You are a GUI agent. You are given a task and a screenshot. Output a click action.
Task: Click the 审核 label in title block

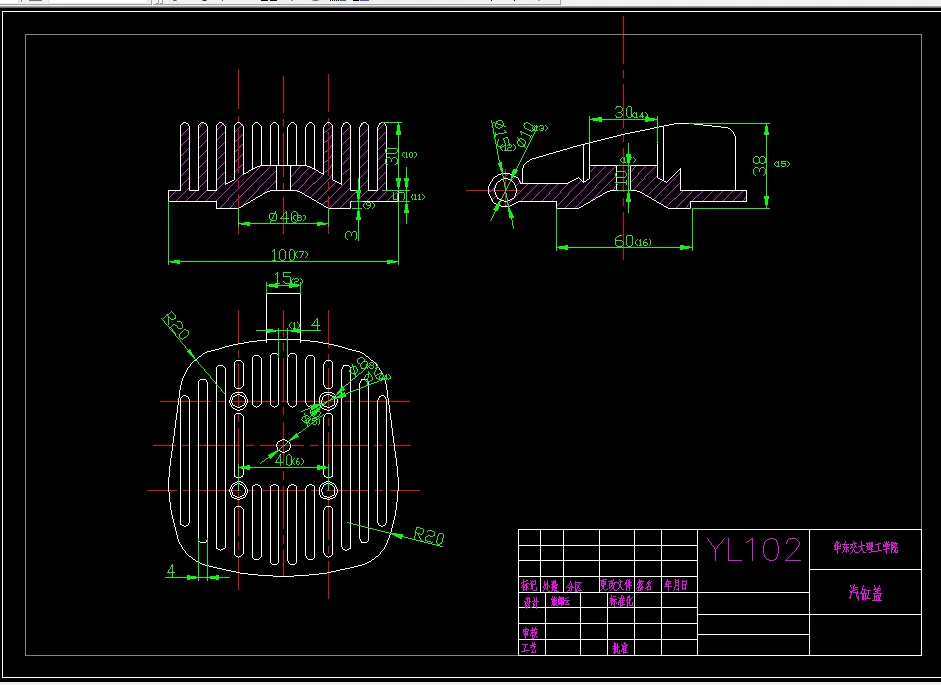pyautogui.click(x=530, y=632)
